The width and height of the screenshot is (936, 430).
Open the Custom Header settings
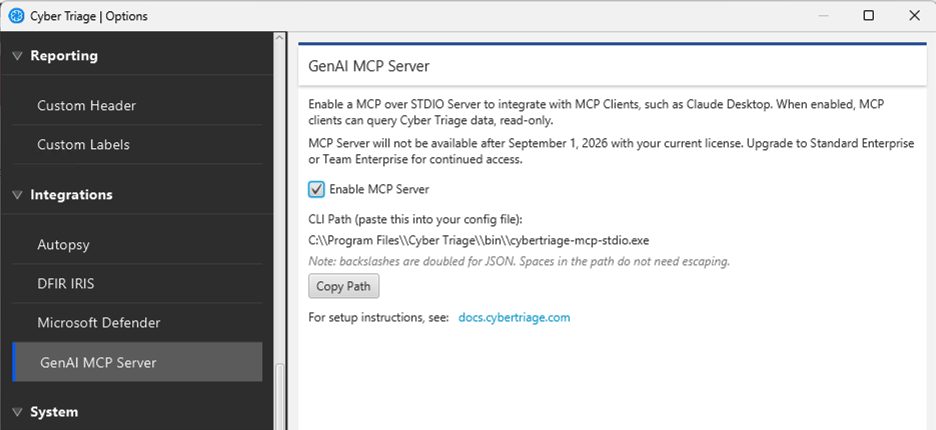pos(86,105)
